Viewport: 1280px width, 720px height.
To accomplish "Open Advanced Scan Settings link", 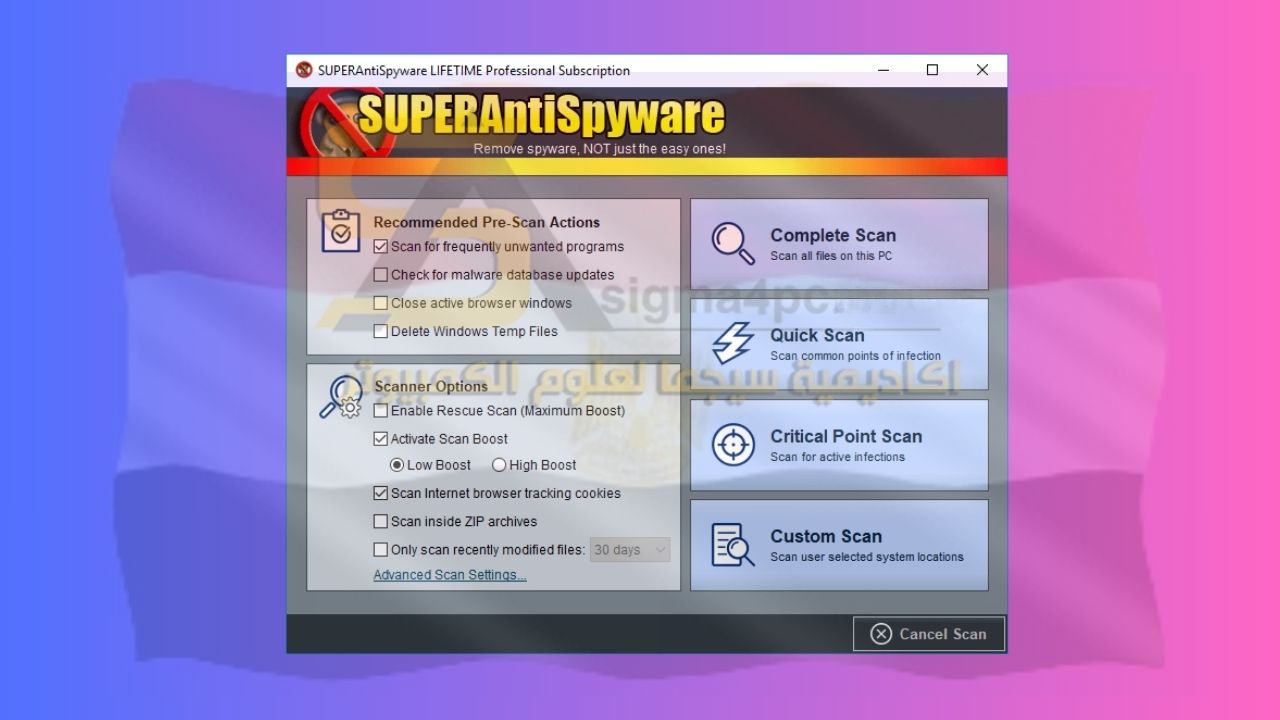I will click(449, 575).
